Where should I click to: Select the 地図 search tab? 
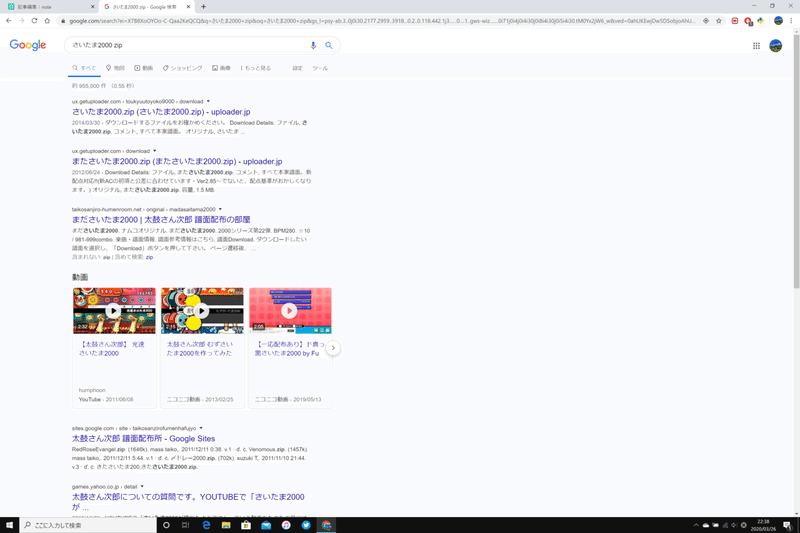pos(115,68)
